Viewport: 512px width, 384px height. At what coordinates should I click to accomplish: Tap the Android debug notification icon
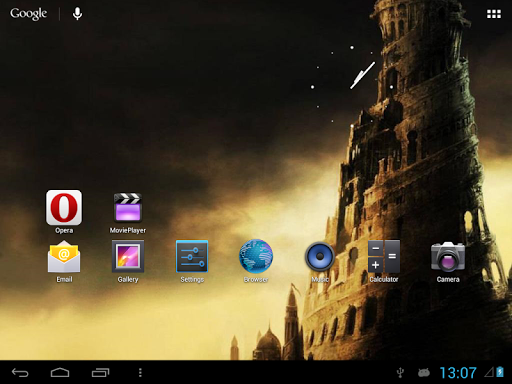tap(424, 372)
